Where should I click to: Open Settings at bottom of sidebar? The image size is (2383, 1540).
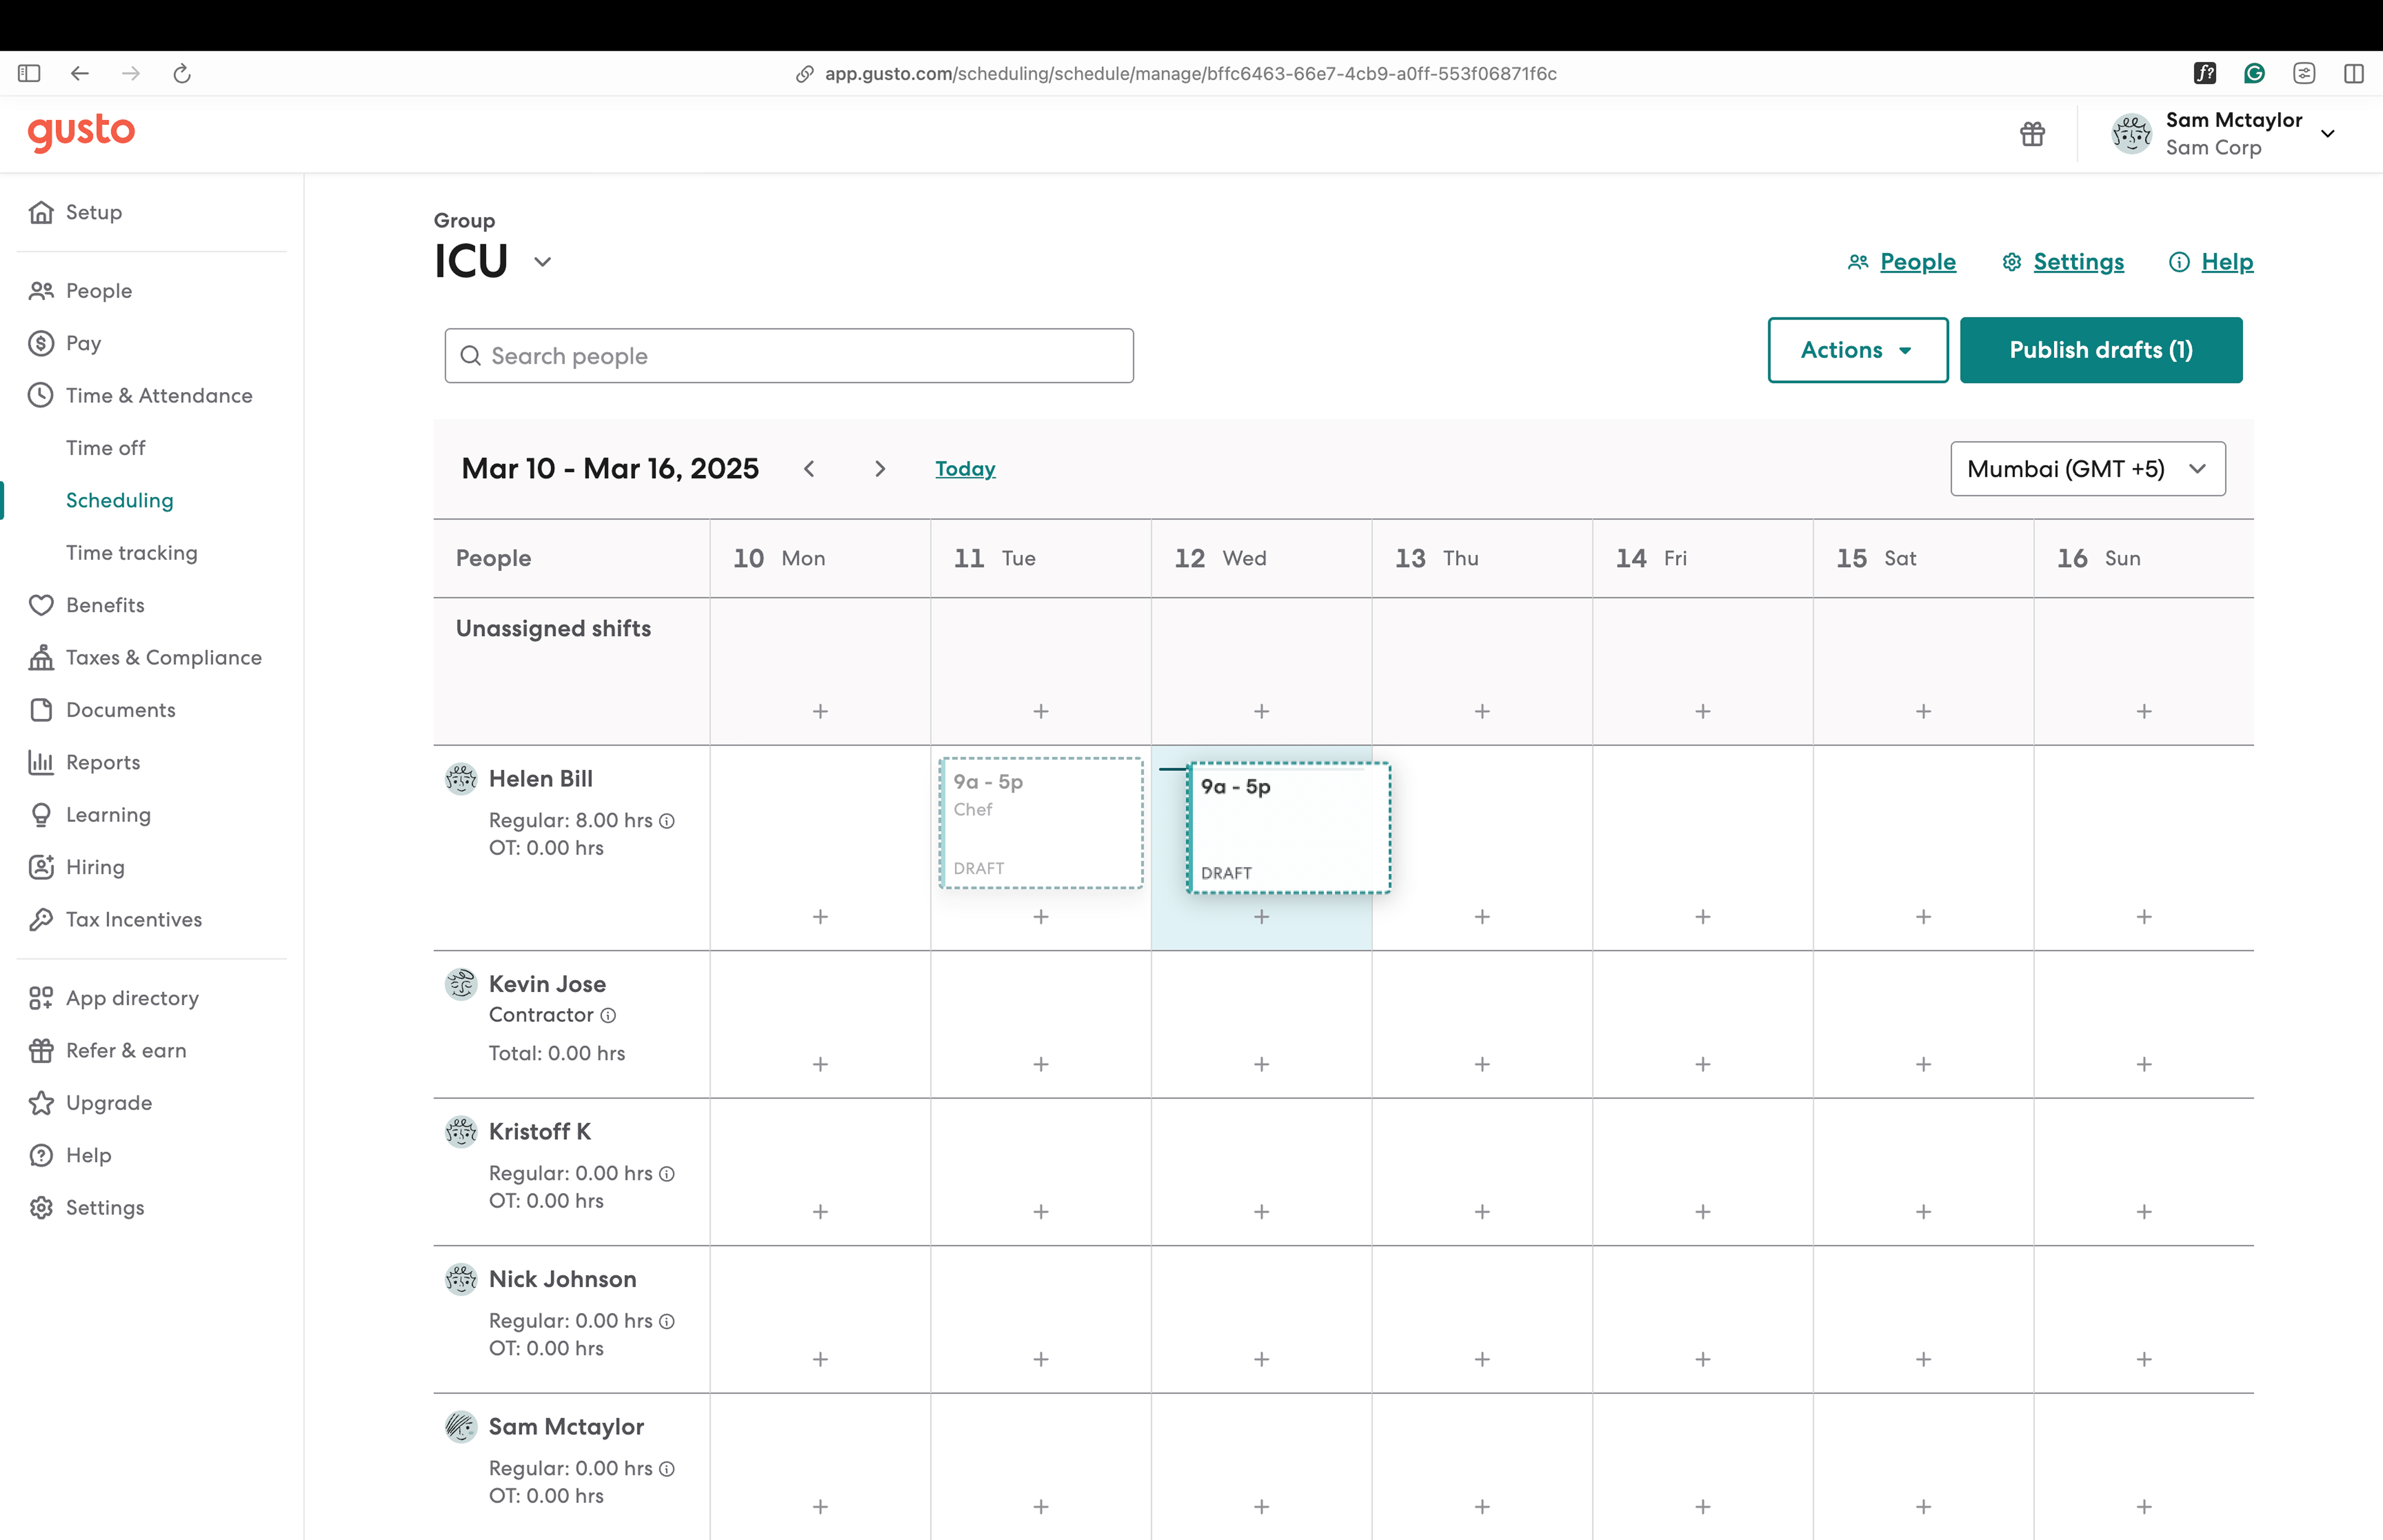(x=105, y=1208)
